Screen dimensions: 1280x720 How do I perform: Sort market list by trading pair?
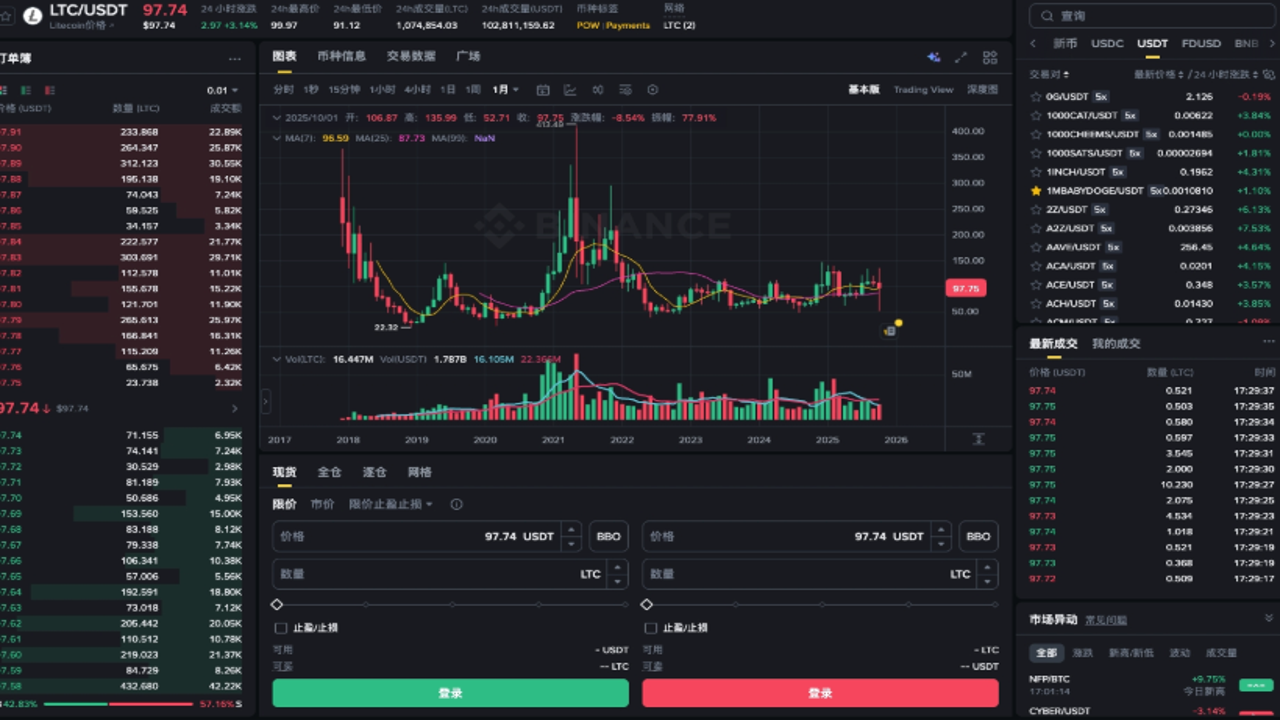point(1051,75)
